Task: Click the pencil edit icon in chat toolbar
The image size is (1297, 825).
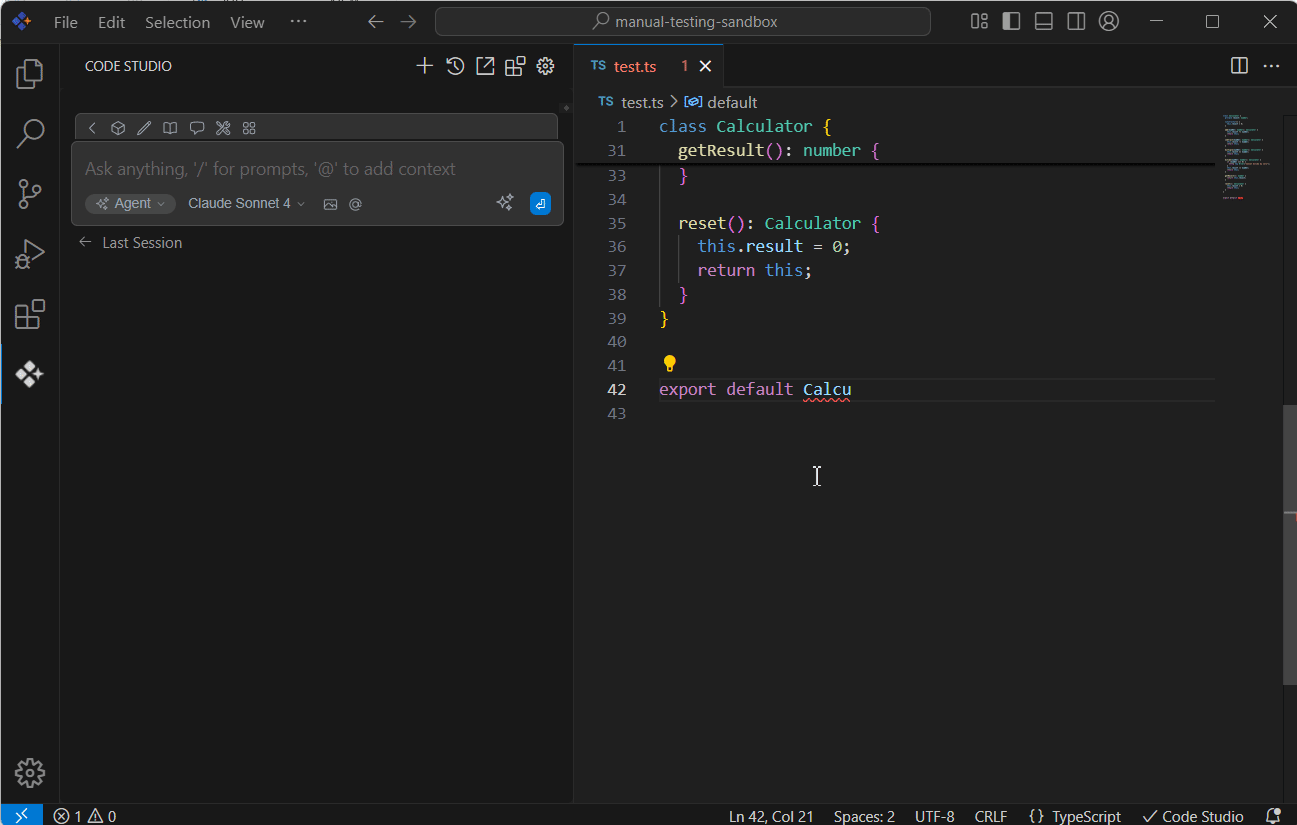Action: (x=144, y=128)
